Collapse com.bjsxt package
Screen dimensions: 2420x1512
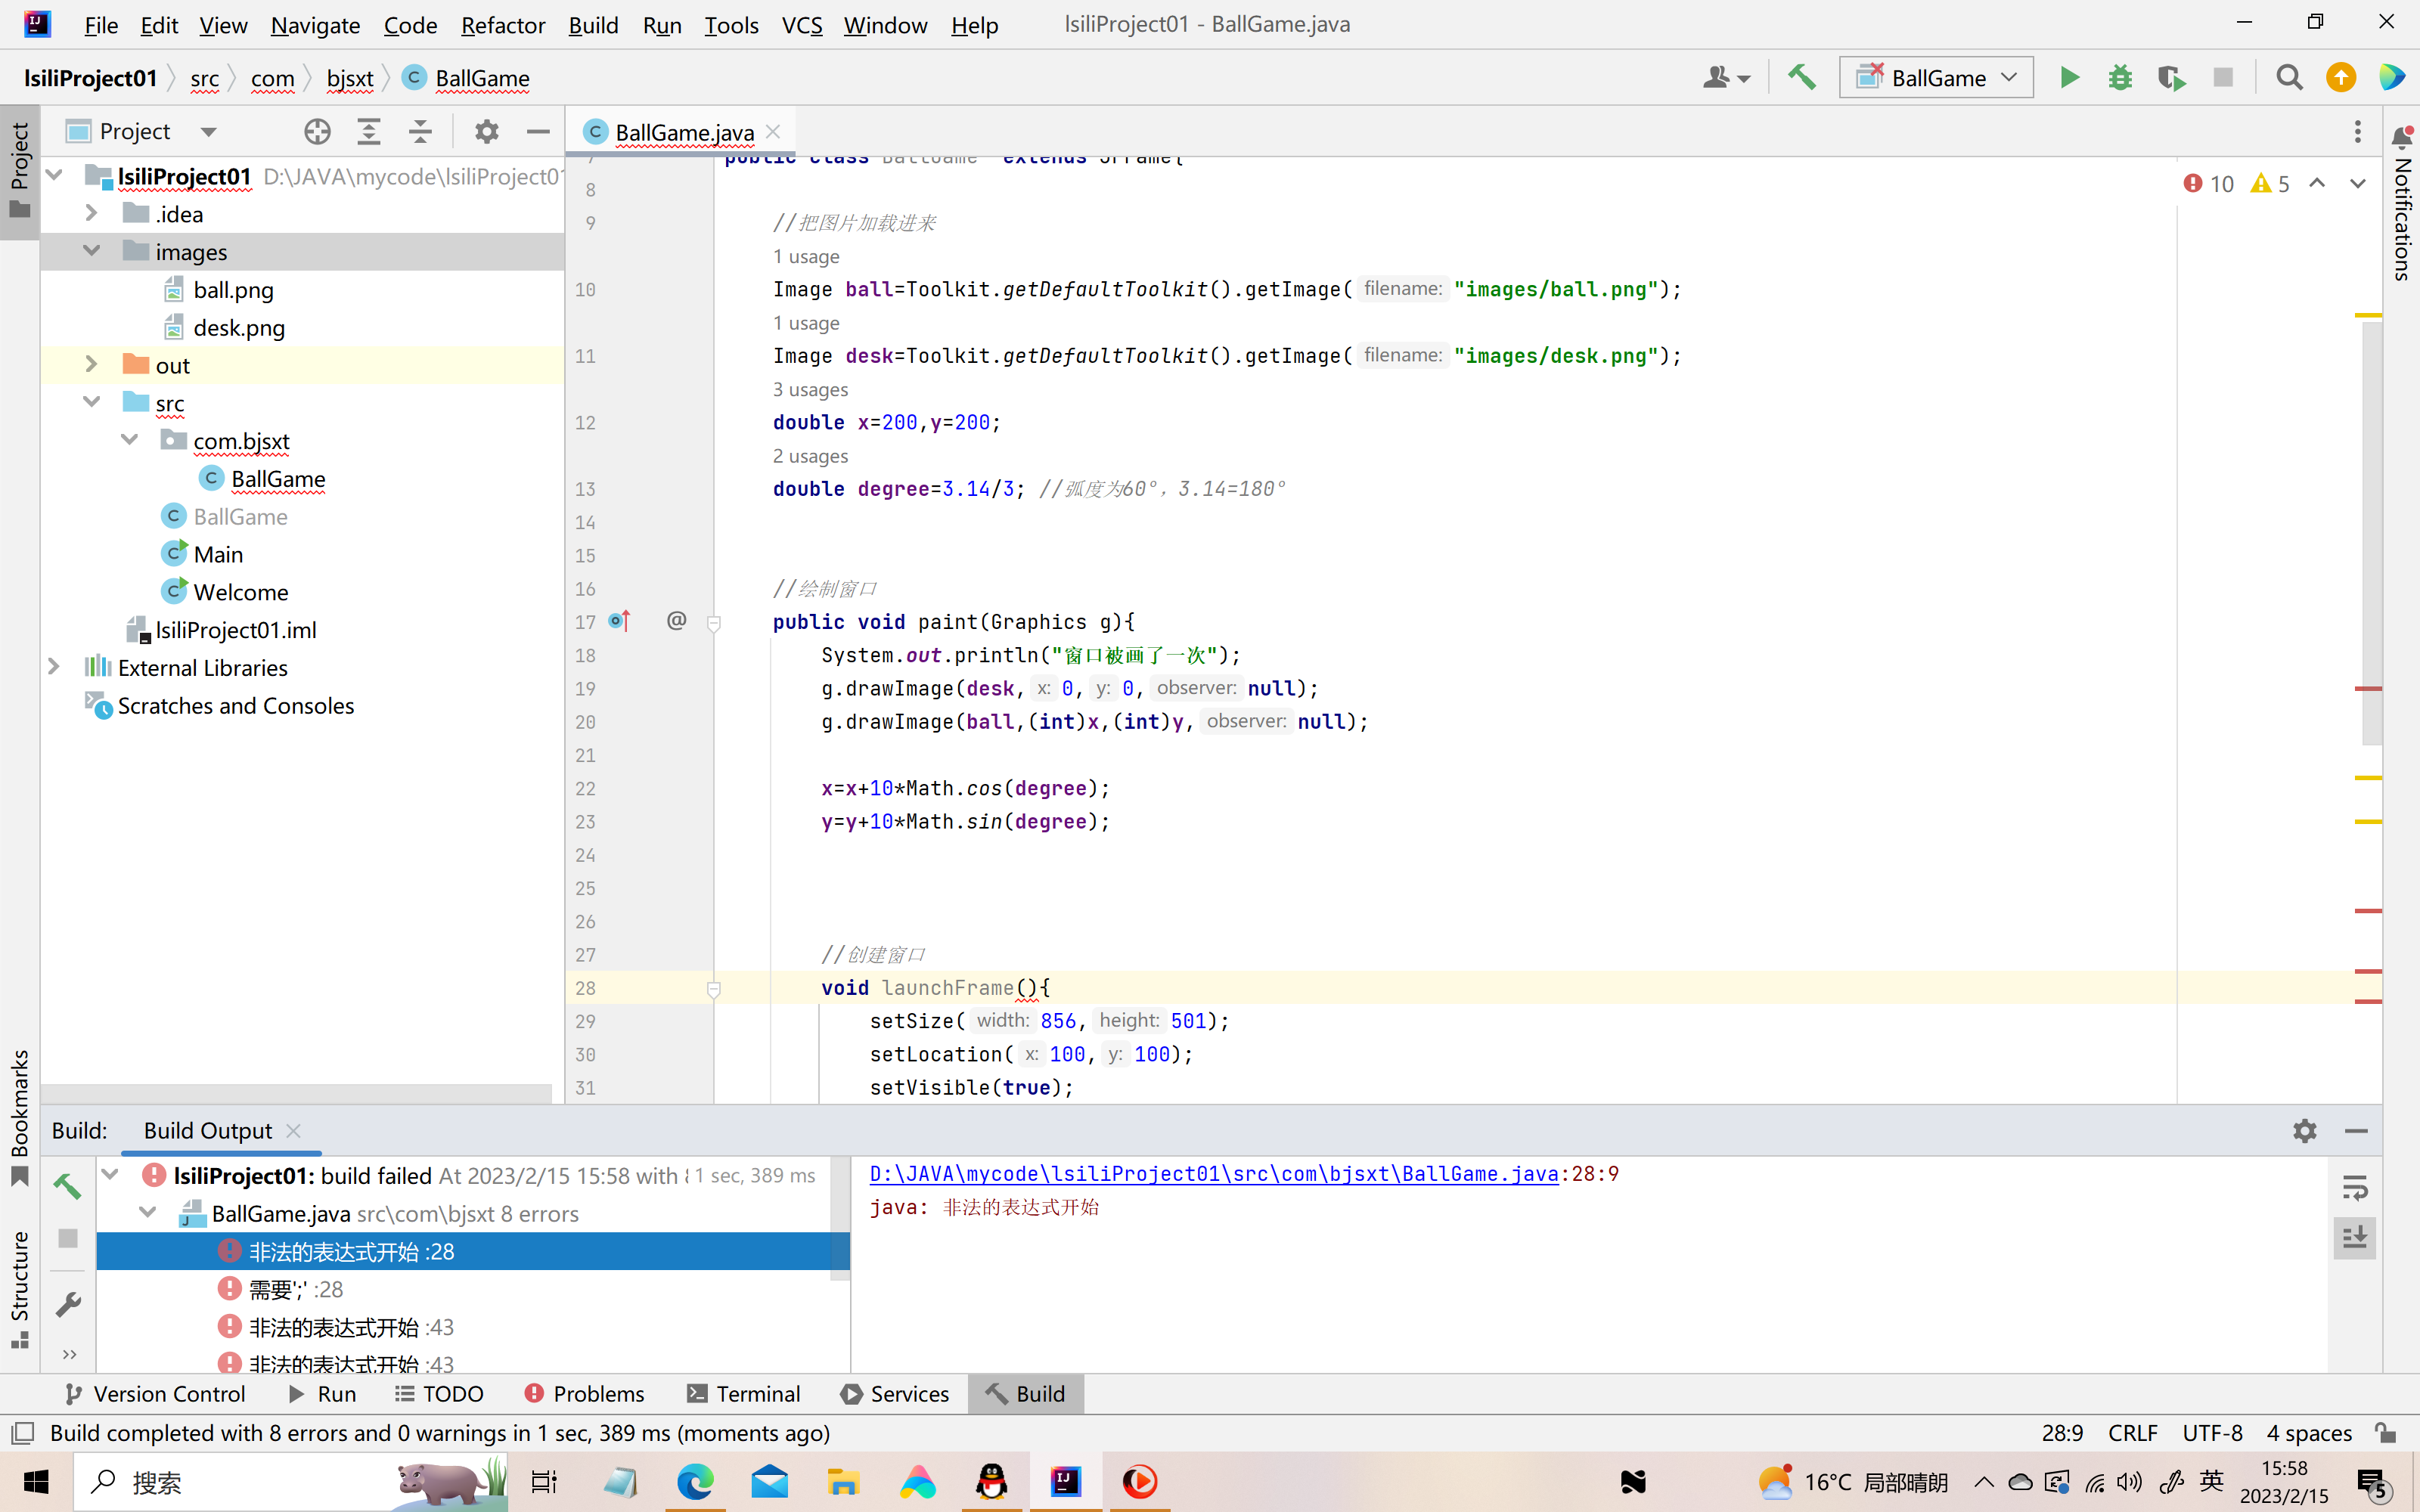point(129,440)
